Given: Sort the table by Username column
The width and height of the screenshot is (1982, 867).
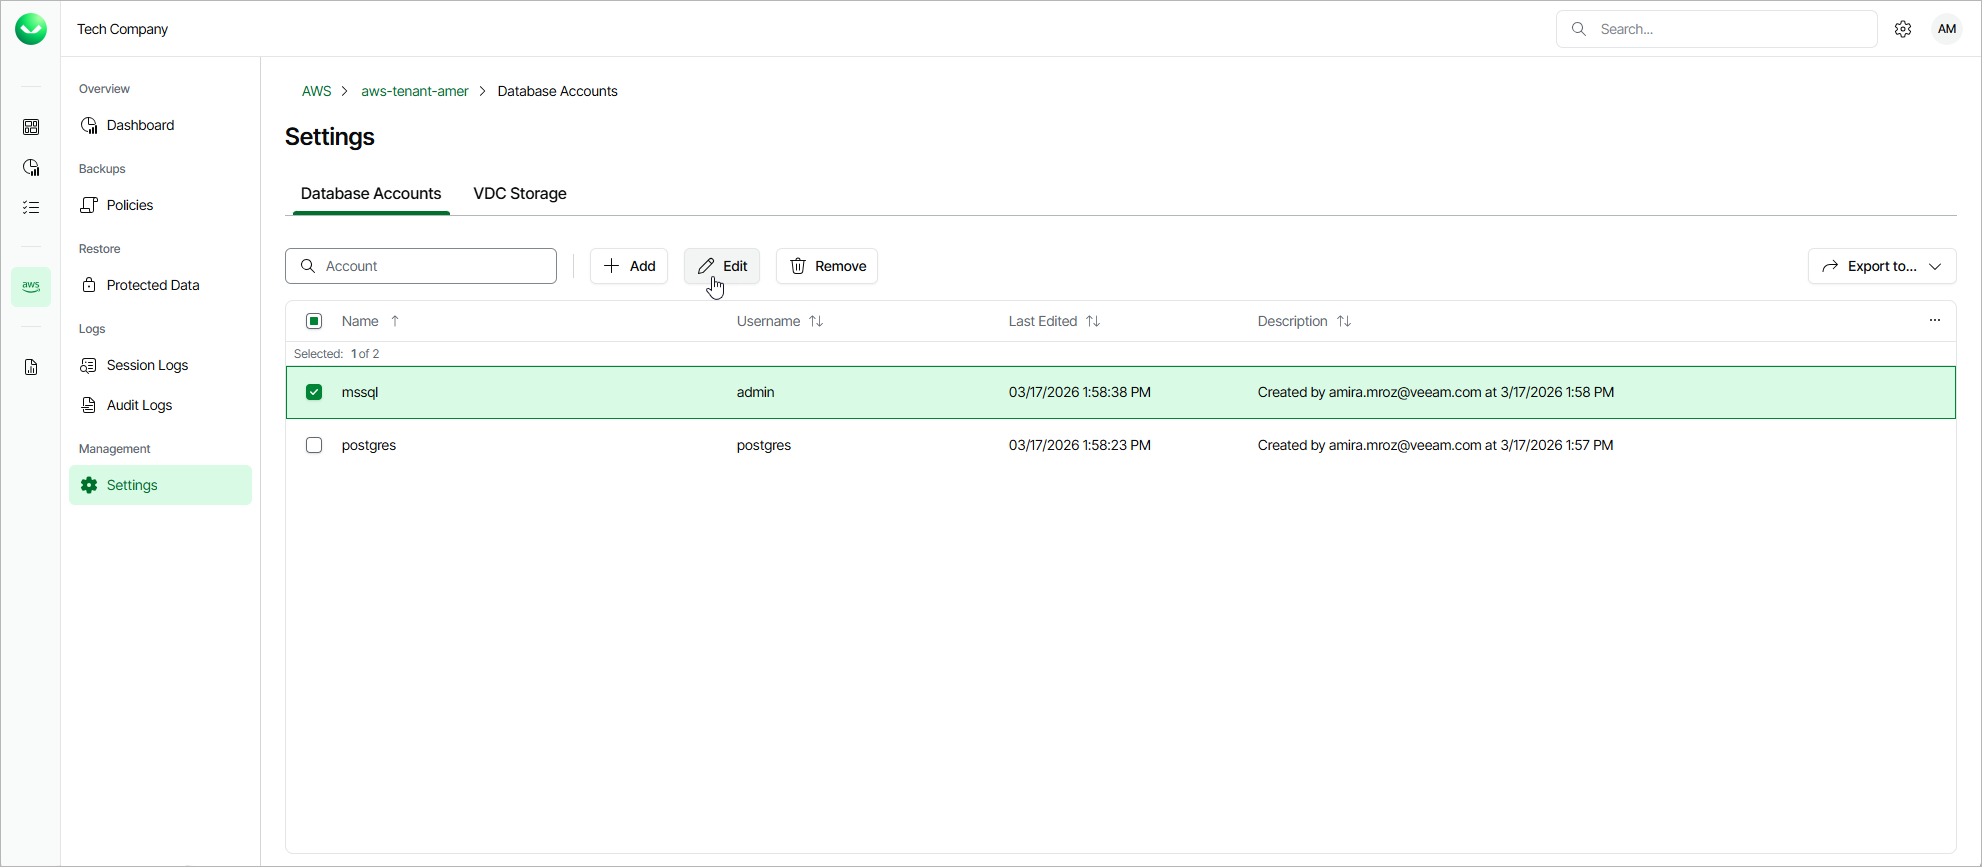Looking at the screenshot, I should 780,321.
